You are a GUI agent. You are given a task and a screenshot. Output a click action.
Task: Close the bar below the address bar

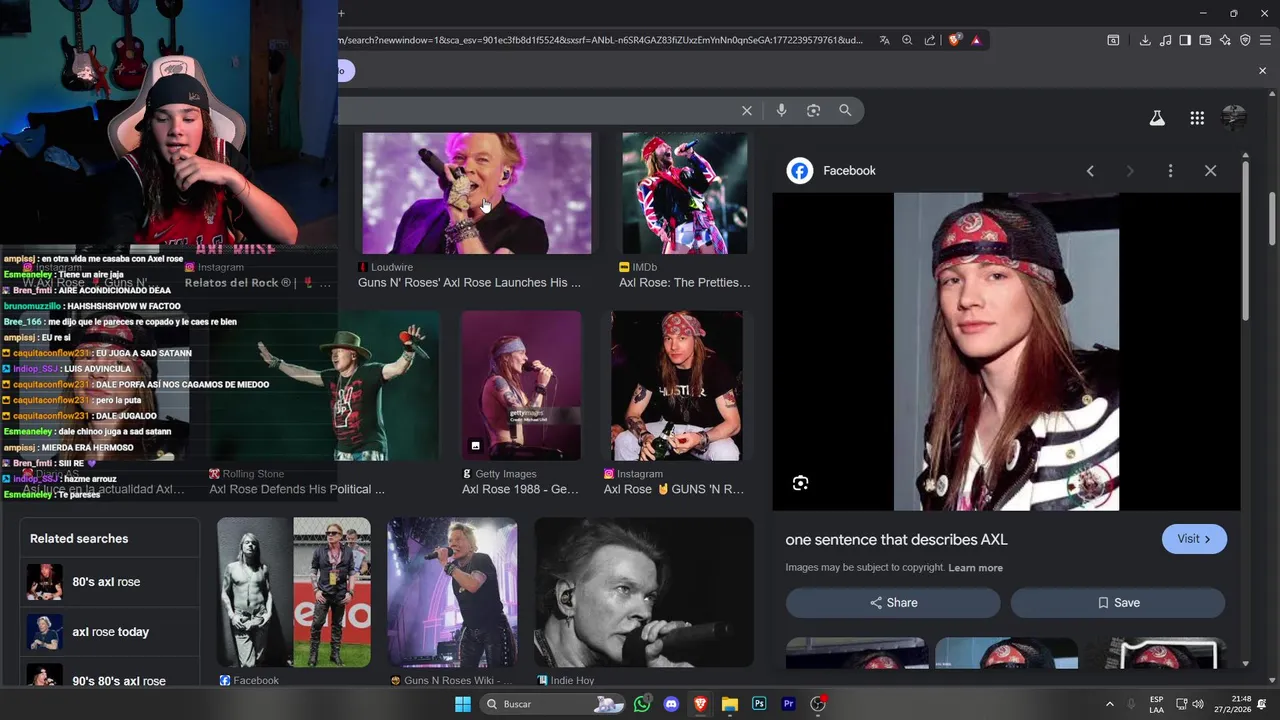click(1262, 71)
